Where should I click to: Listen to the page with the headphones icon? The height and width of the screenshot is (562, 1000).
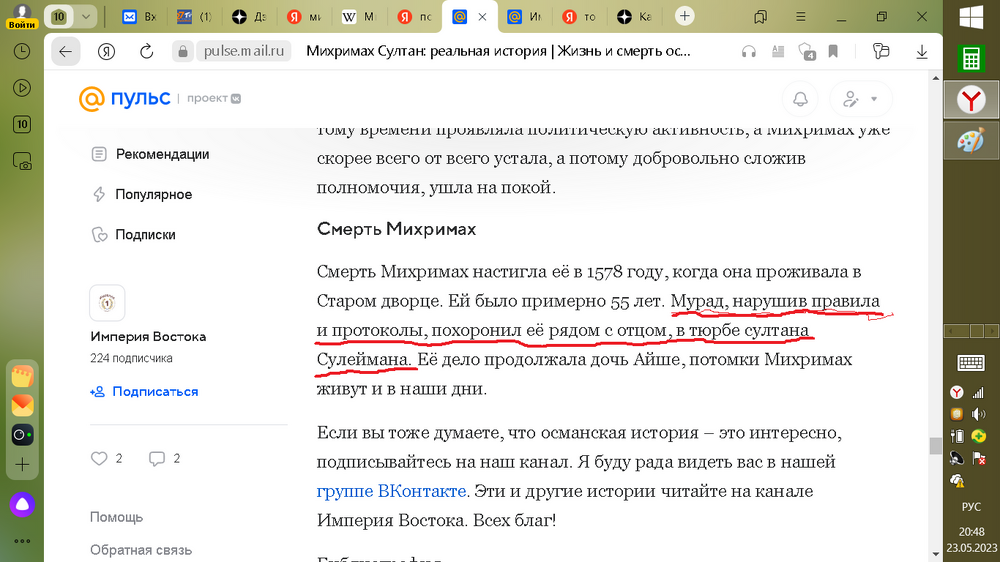pyautogui.click(x=749, y=52)
